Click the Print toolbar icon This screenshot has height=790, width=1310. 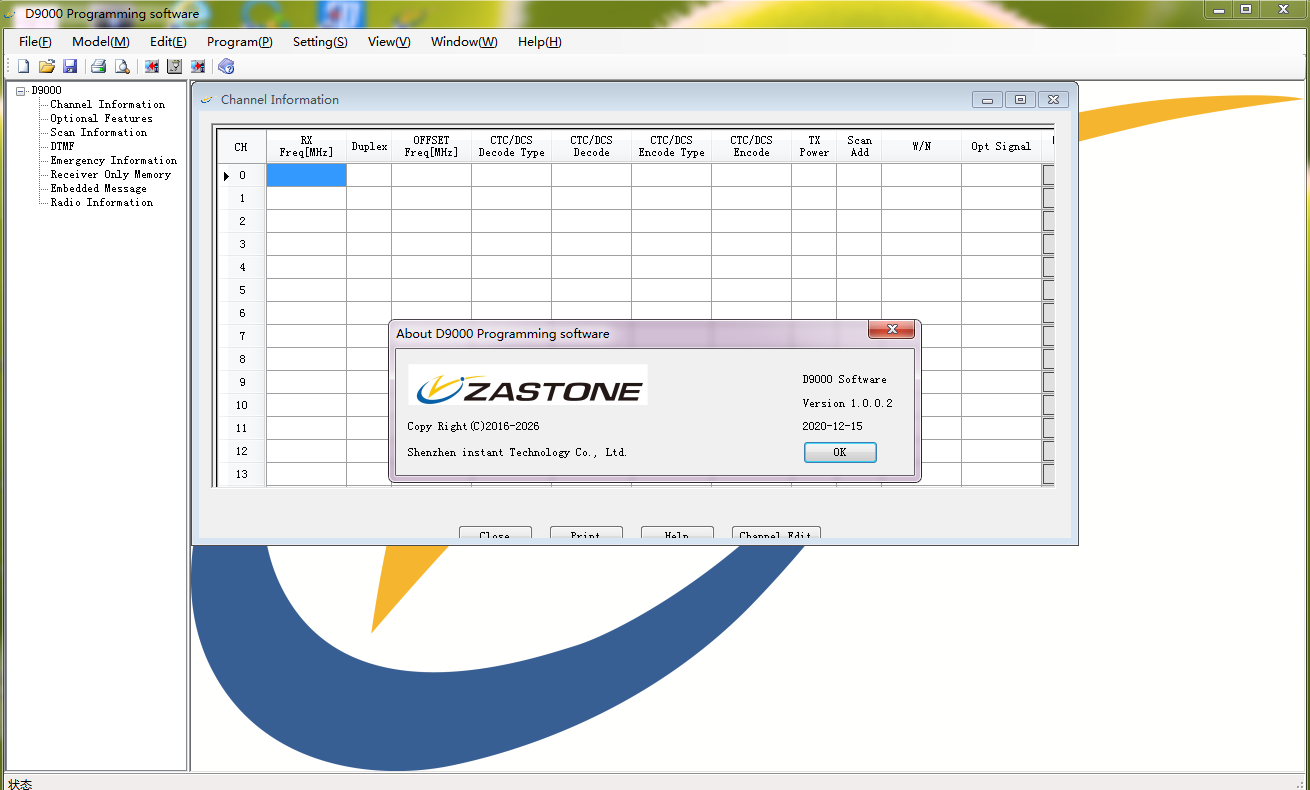[x=98, y=65]
